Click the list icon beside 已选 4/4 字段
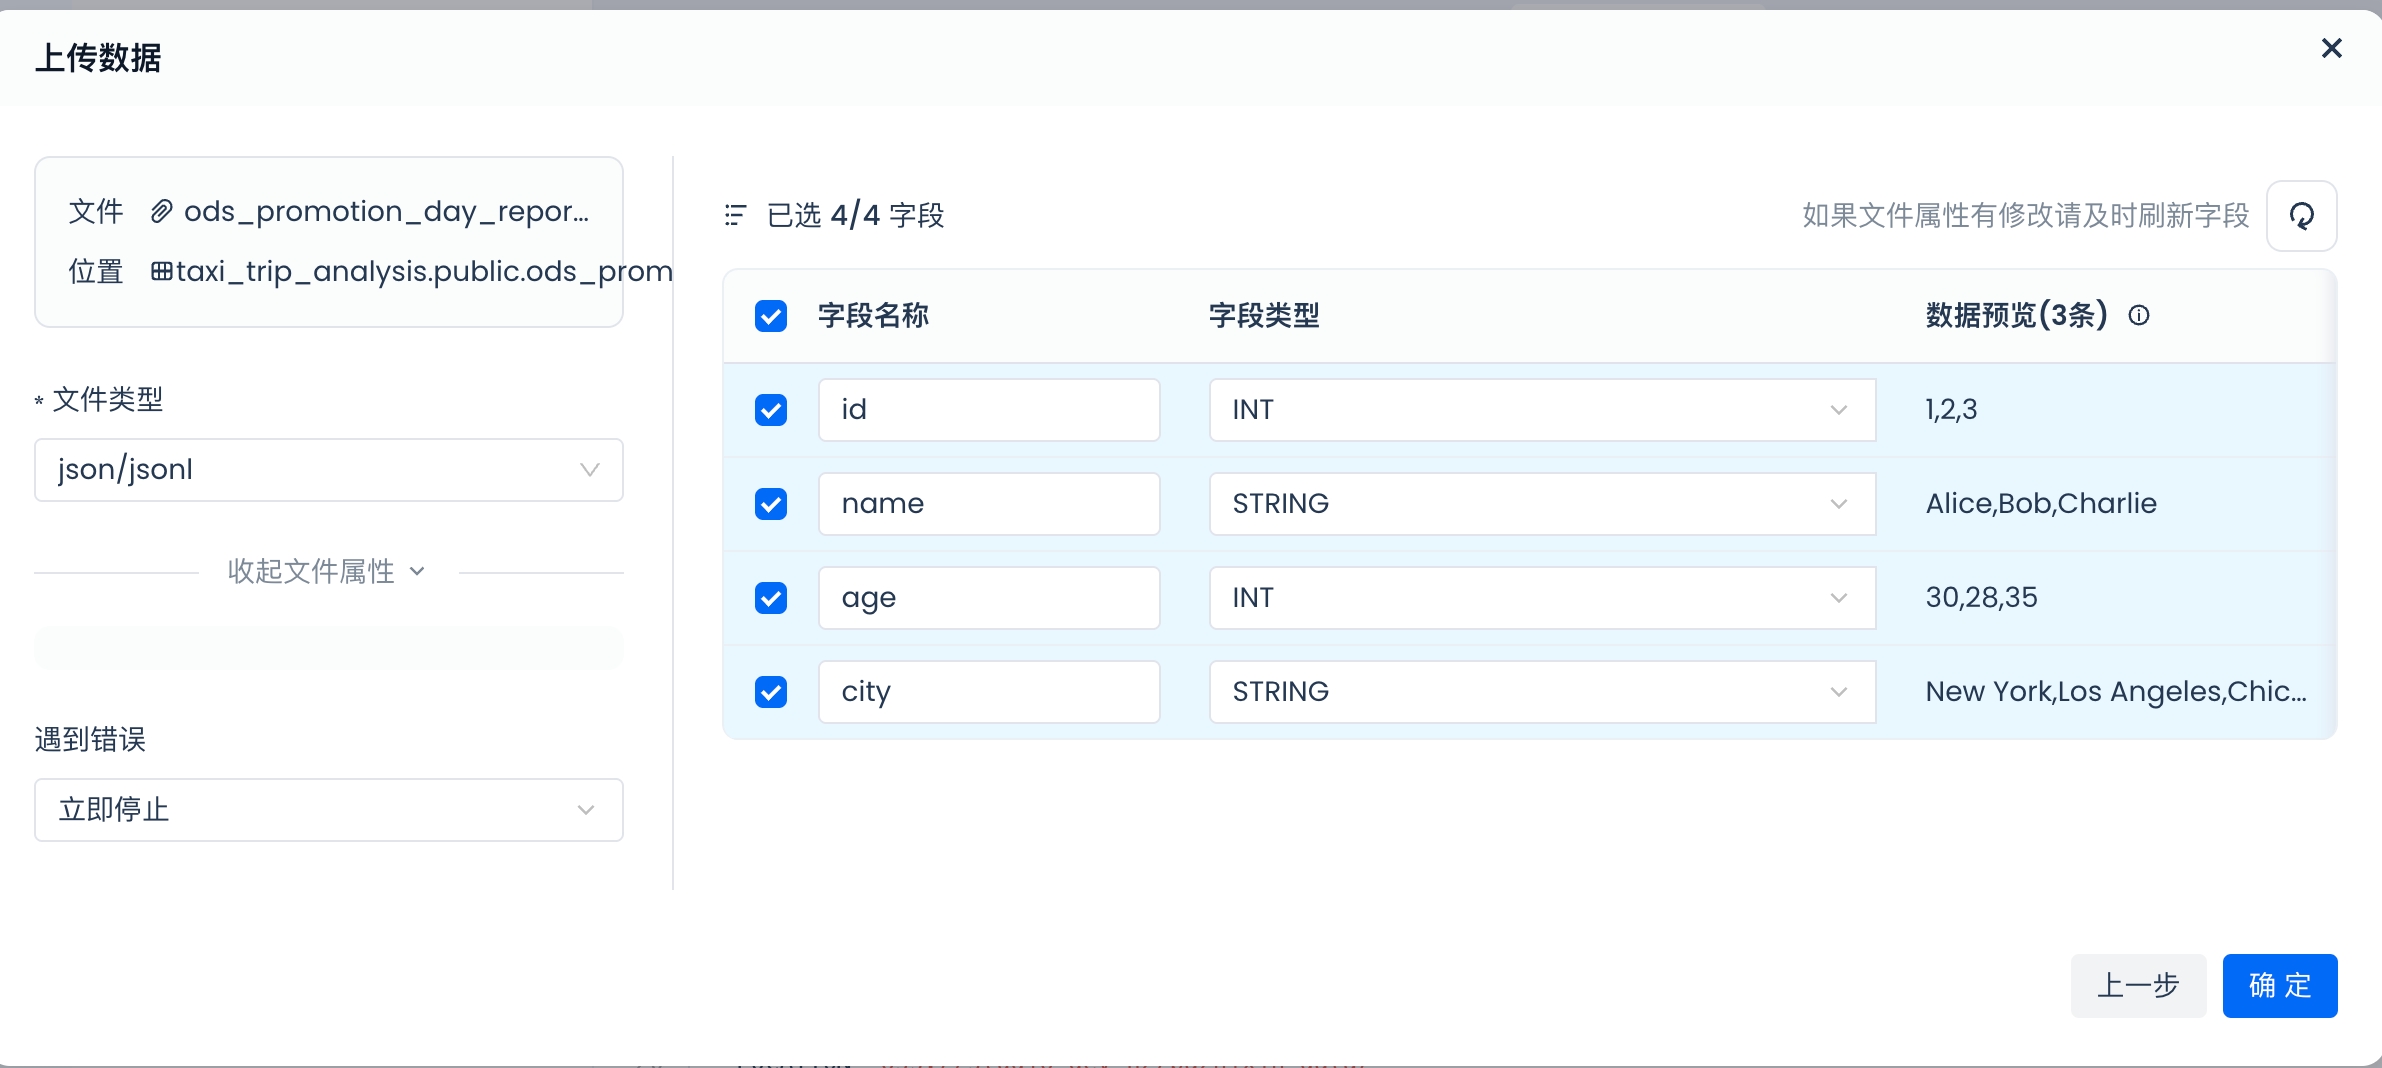Viewport: 2382px width, 1068px height. pyautogui.click(x=735, y=216)
